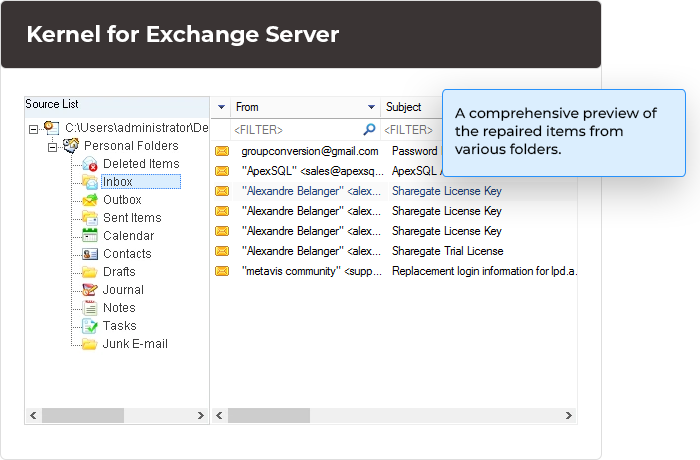Click the envelope icon for the ApexSQL email
The height and width of the screenshot is (460, 700).
(222, 171)
